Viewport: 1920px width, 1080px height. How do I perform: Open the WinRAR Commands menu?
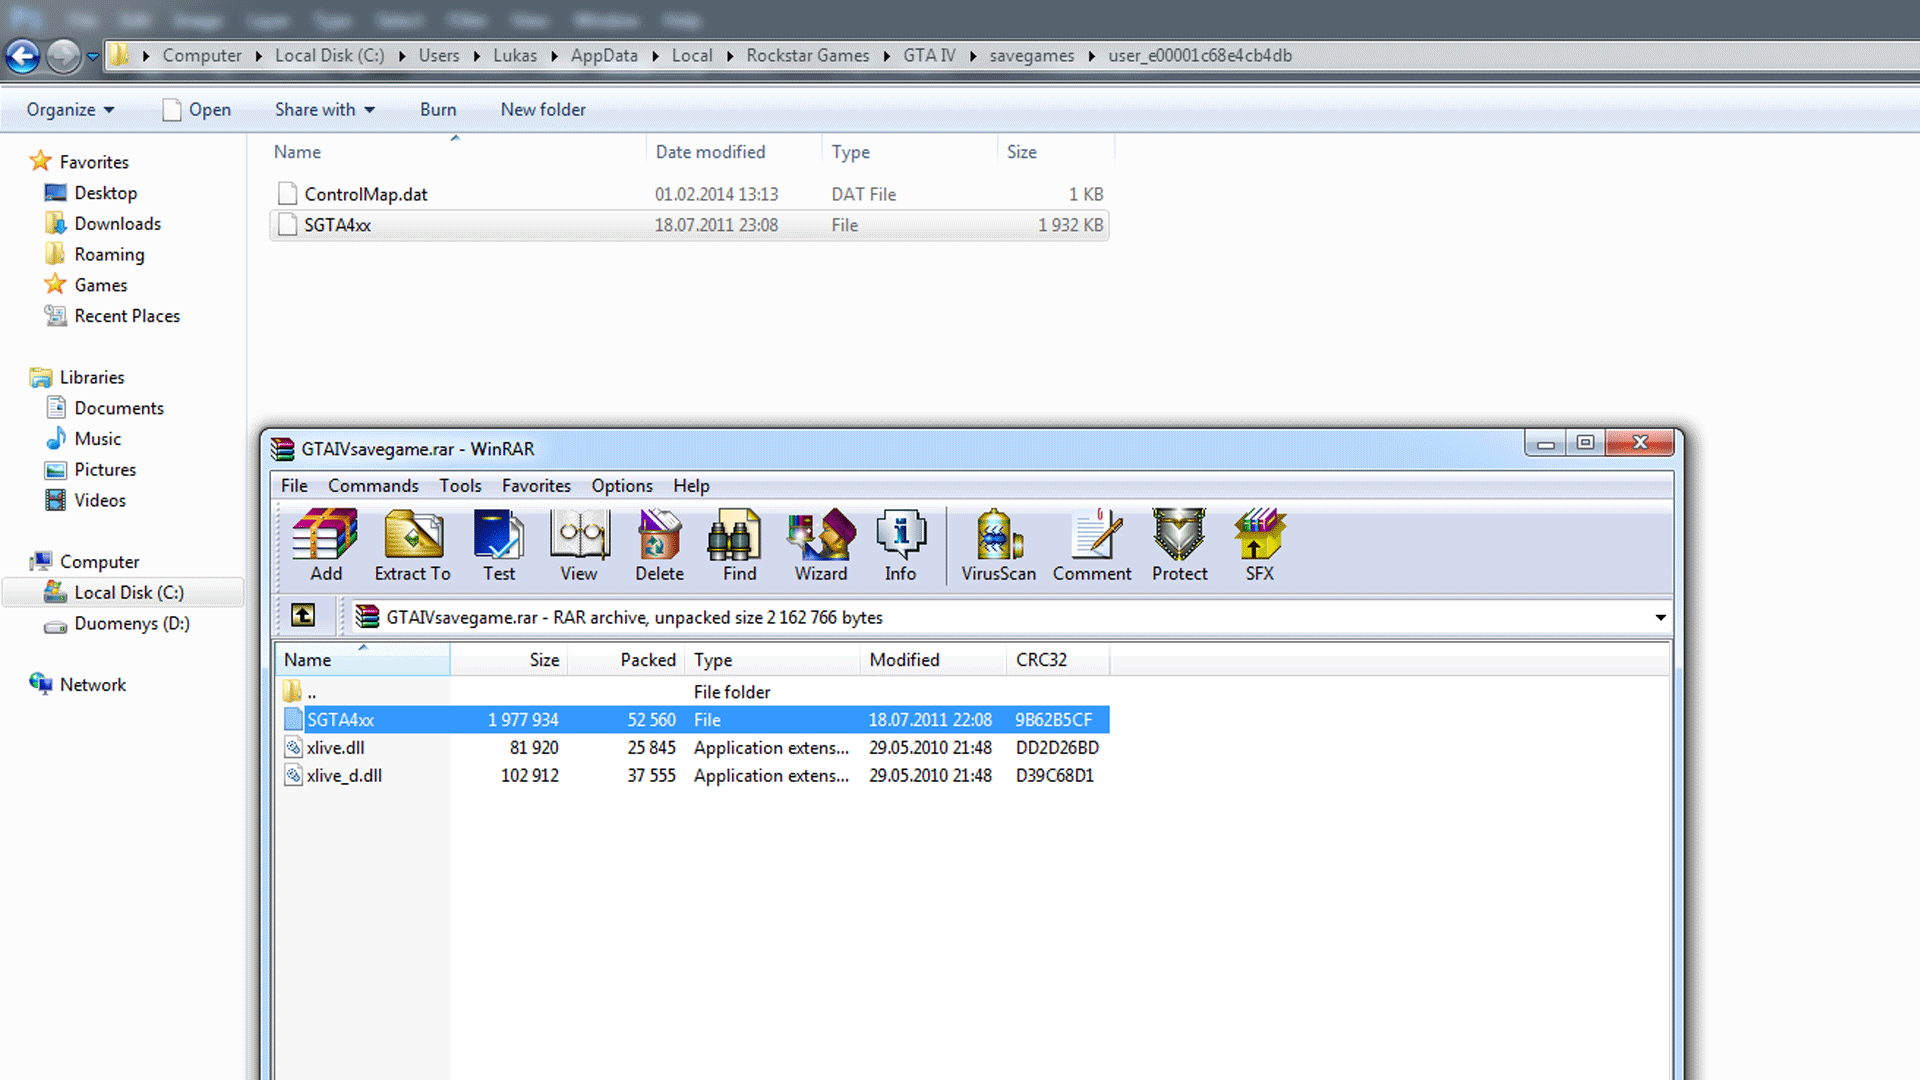point(373,486)
